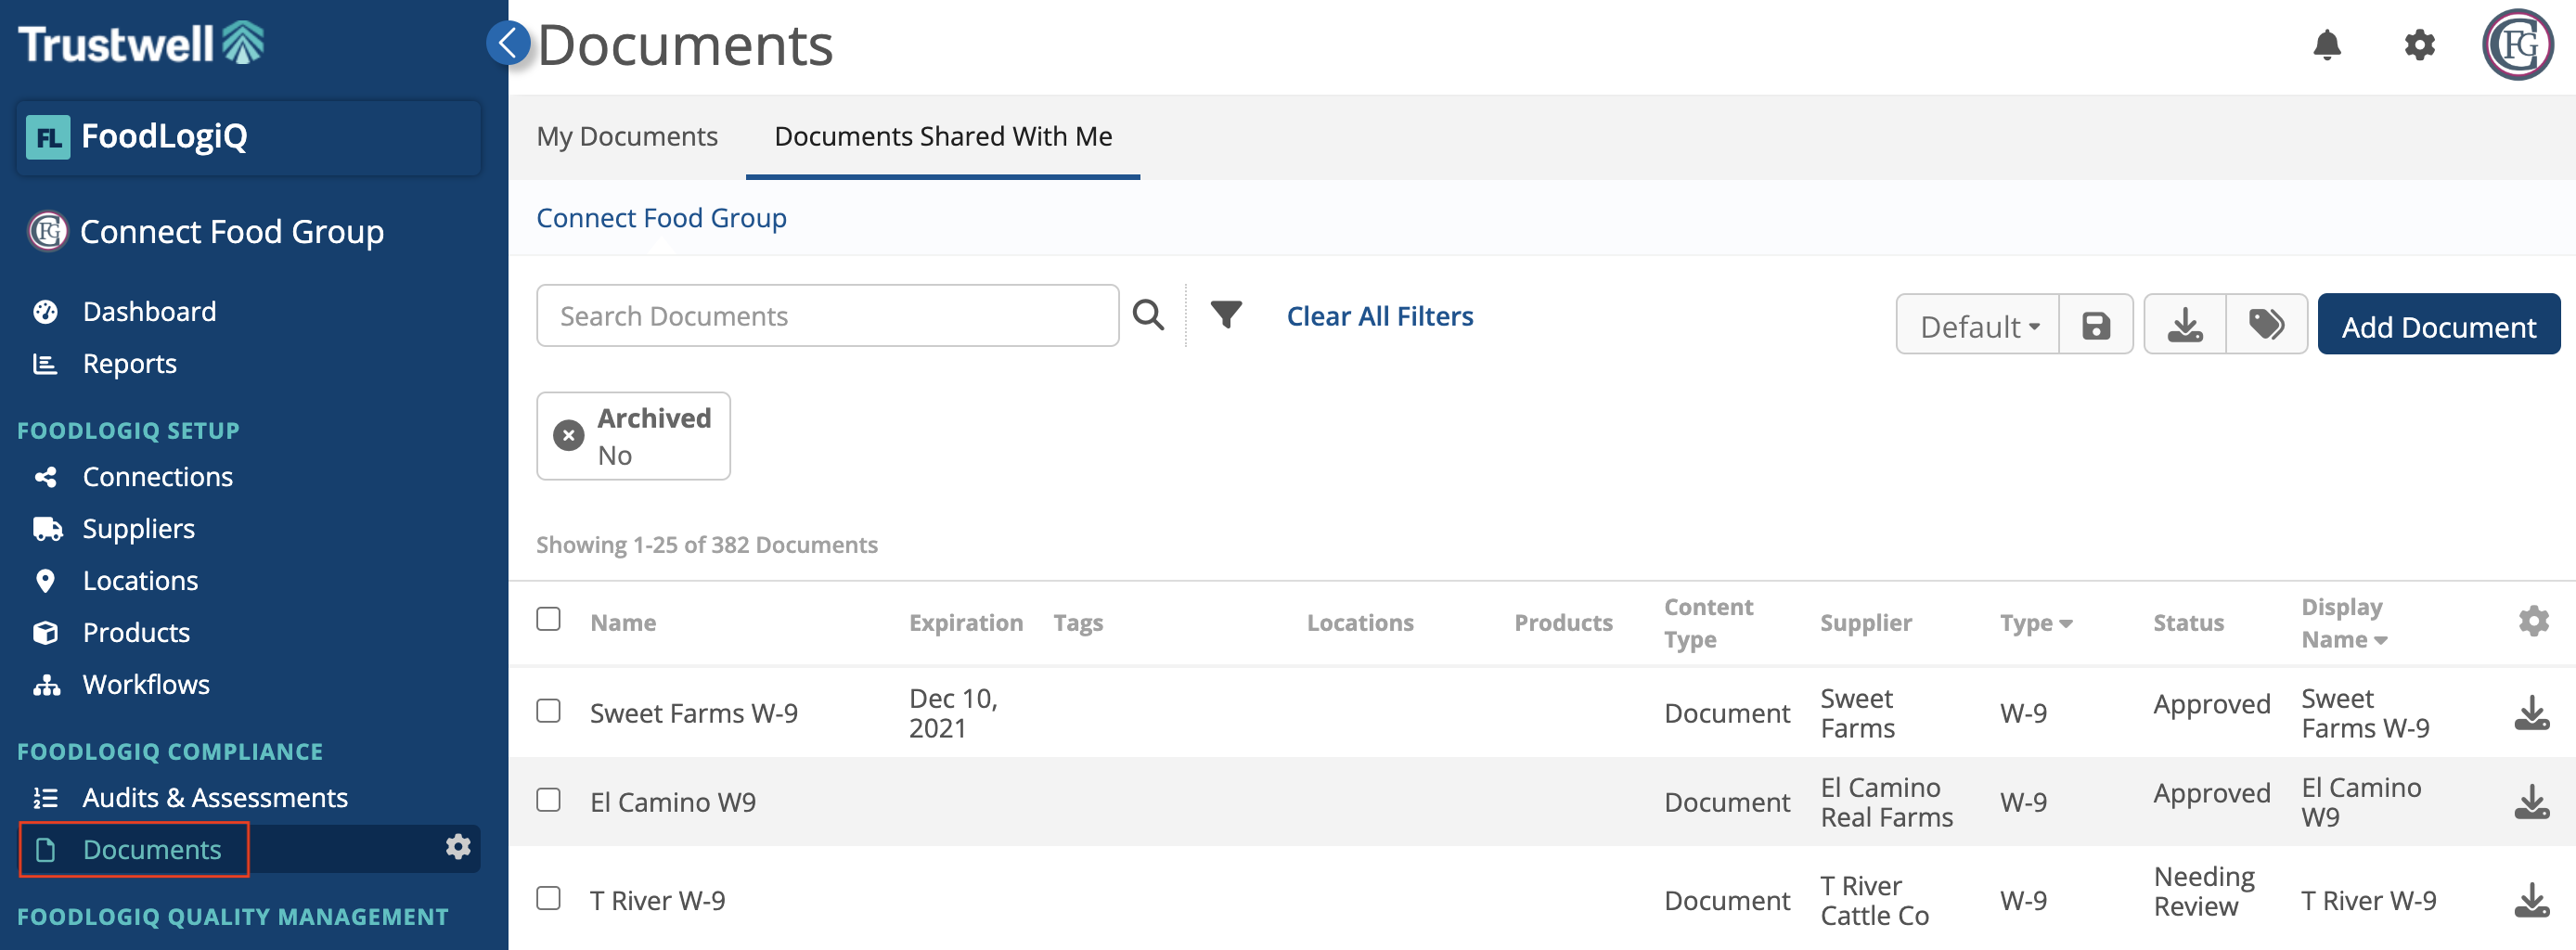Toggle the select-all documents checkbox
The image size is (2576, 950).
[548, 619]
